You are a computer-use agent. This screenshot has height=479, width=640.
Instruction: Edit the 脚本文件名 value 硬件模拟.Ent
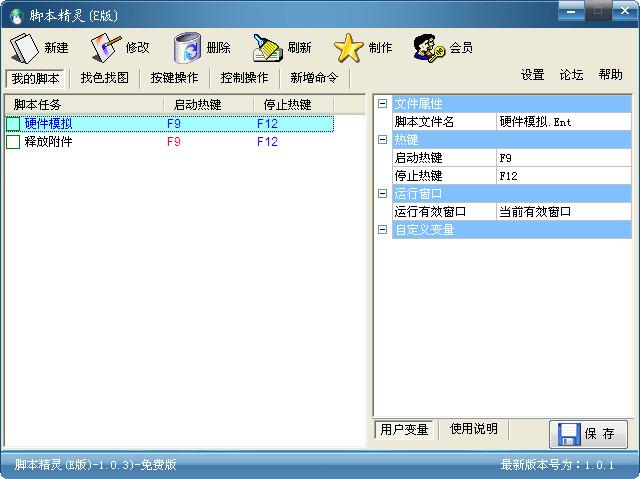[x=564, y=122]
